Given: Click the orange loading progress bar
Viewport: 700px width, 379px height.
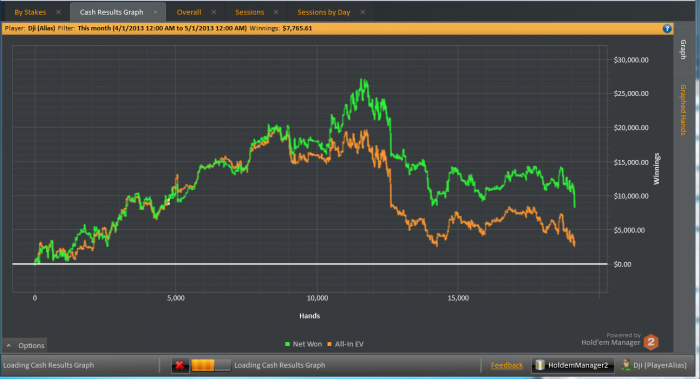Looking at the screenshot, I should (x=211, y=365).
